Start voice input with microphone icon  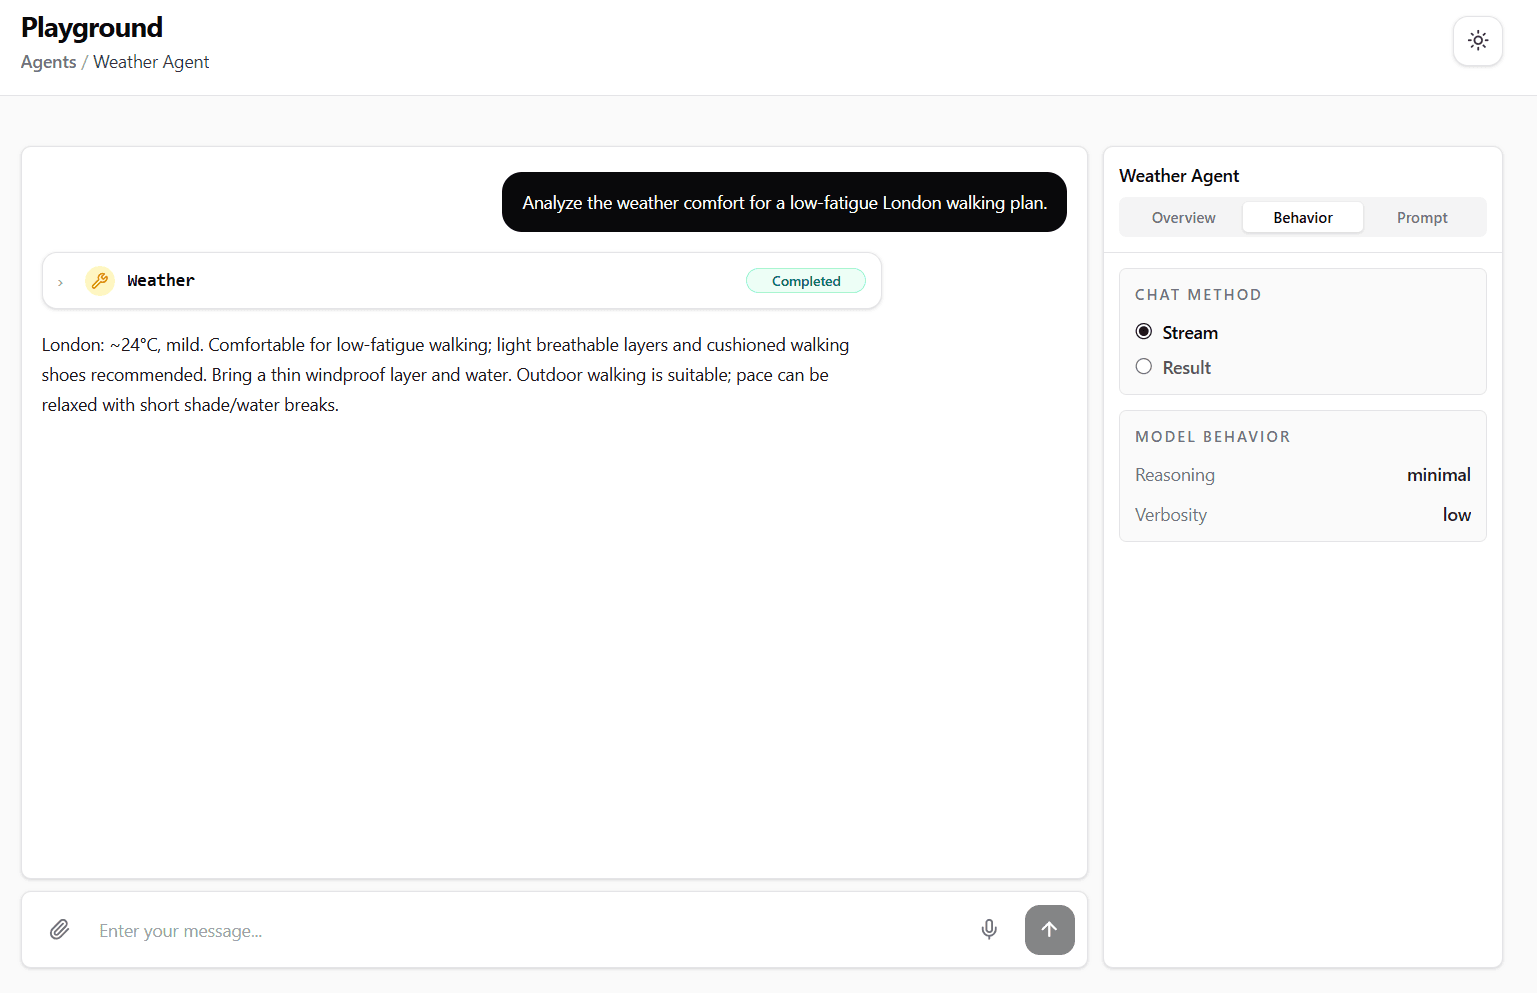click(x=989, y=930)
